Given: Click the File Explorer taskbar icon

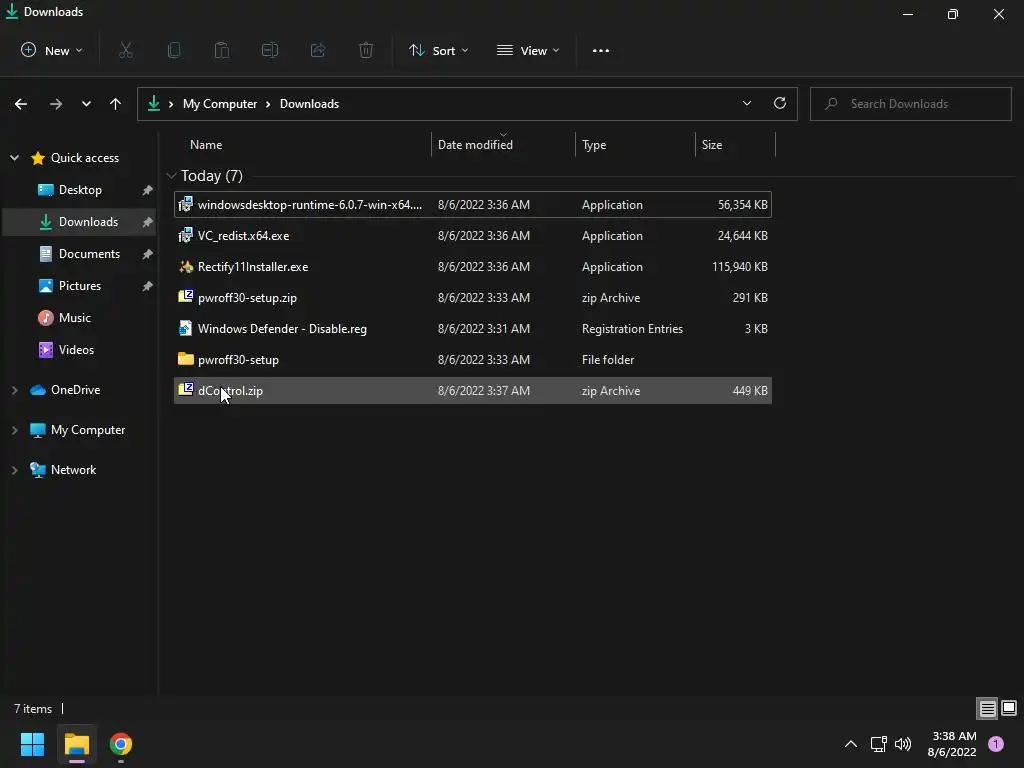Looking at the screenshot, I should click(76, 744).
